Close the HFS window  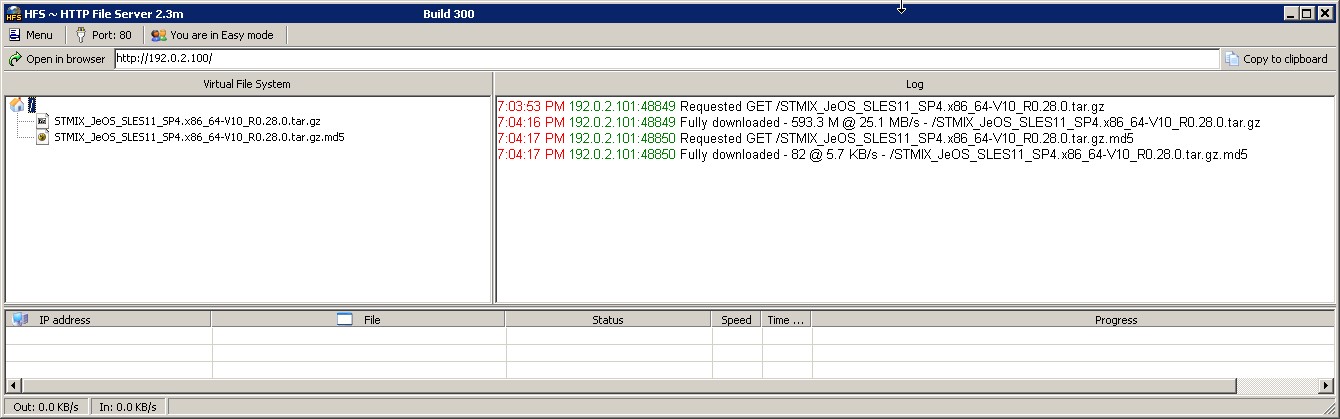point(1326,14)
